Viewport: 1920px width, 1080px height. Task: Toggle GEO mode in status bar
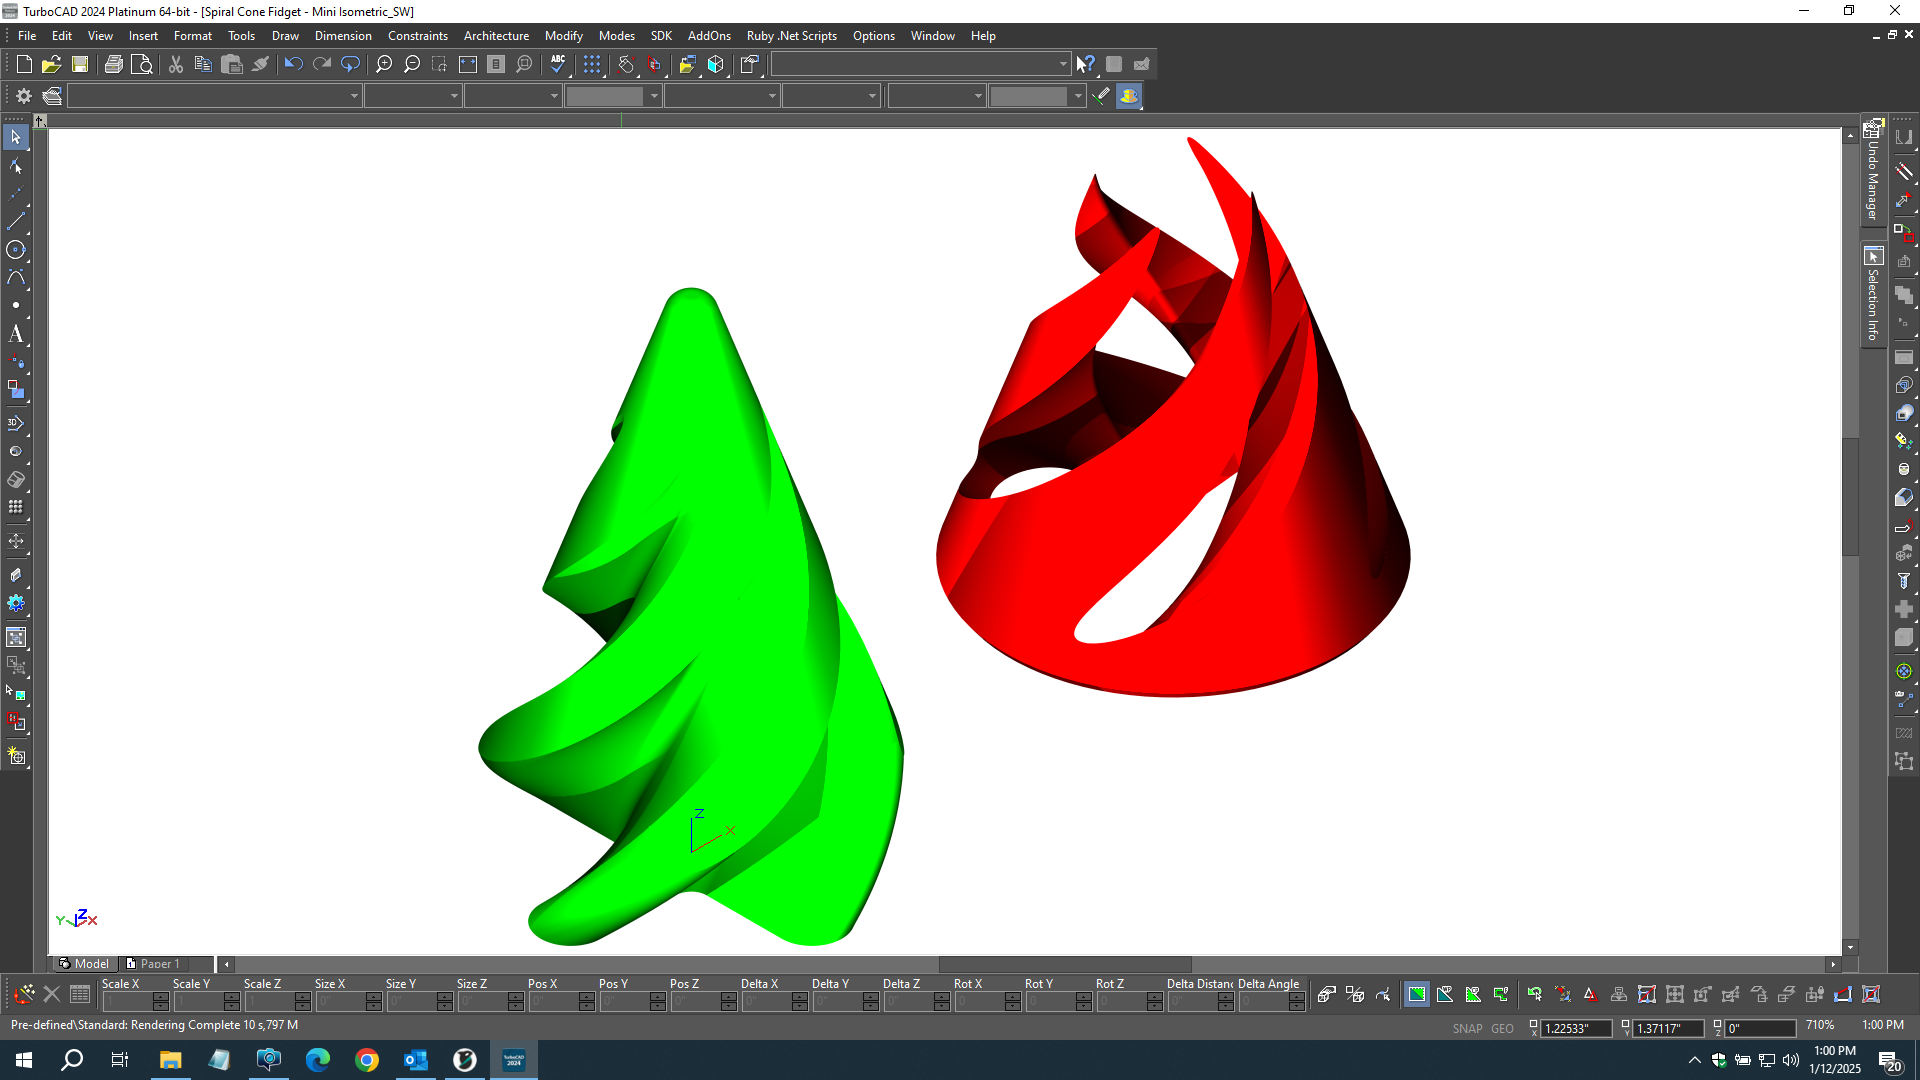[x=1502, y=1028]
